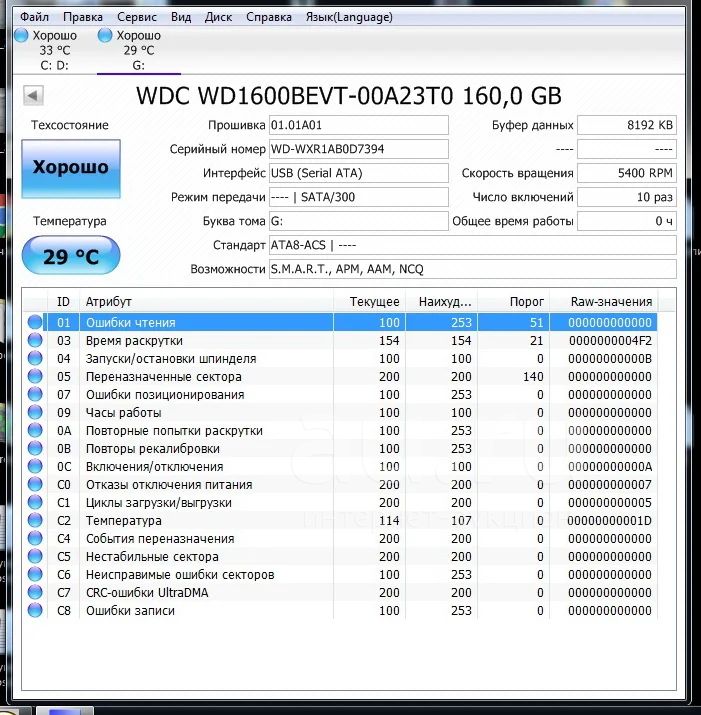Select the G: disk tab
This screenshot has height=715, width=701.
(x=139, y=50)
